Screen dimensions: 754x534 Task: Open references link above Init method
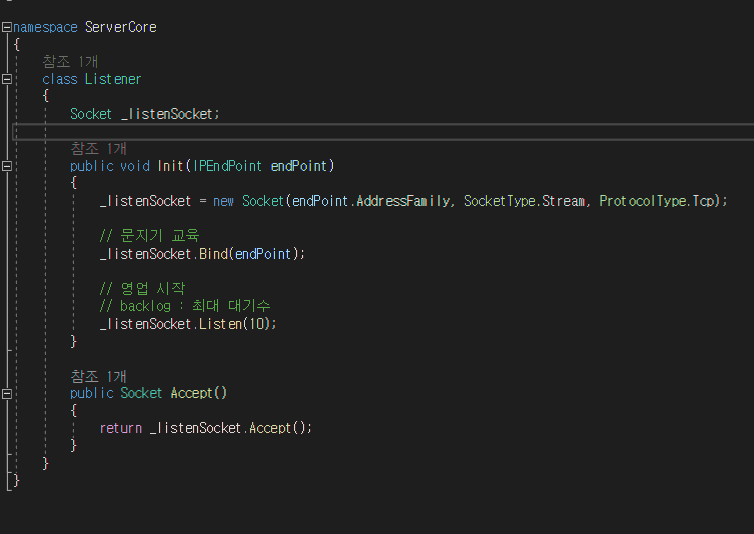pyautogui.click(x=99, y=148)
